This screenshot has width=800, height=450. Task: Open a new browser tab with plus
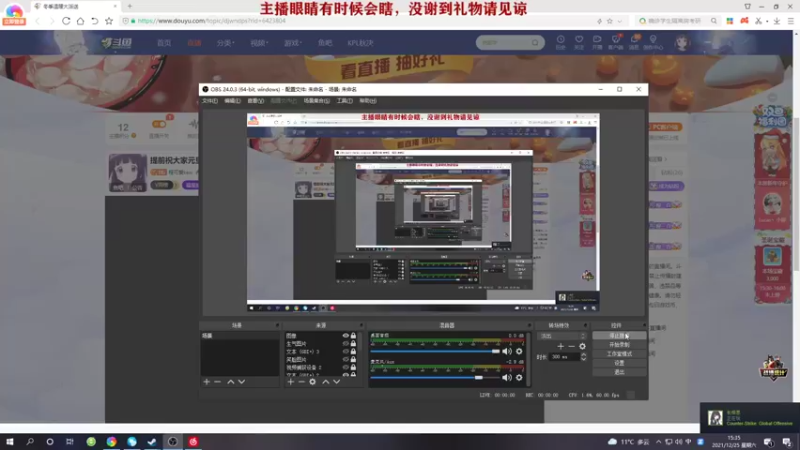coord(130,6)
